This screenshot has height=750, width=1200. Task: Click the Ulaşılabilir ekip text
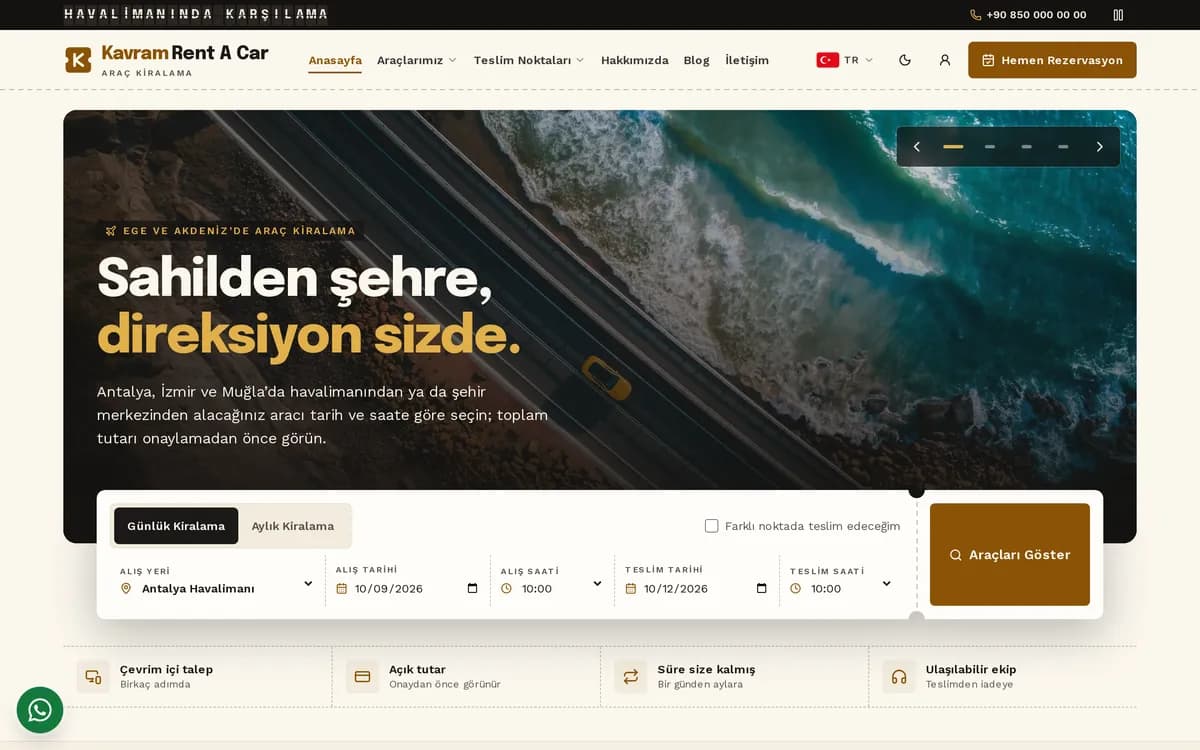pos(971,670)
